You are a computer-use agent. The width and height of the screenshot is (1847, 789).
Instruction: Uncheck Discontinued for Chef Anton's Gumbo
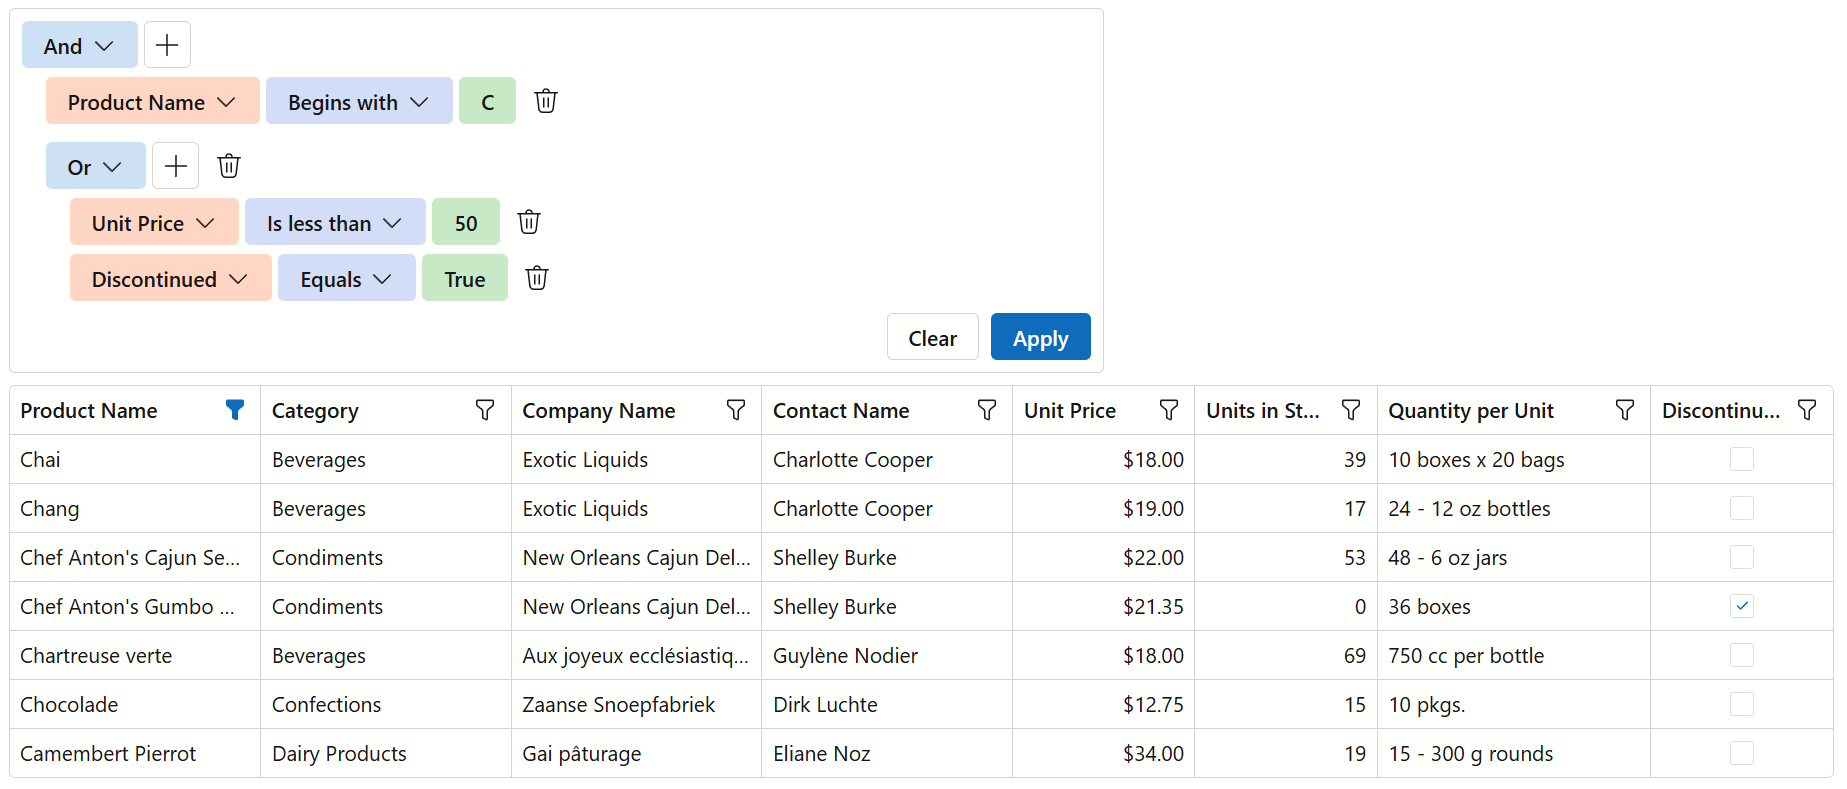pyautogui.click(x=1742, y=606)
